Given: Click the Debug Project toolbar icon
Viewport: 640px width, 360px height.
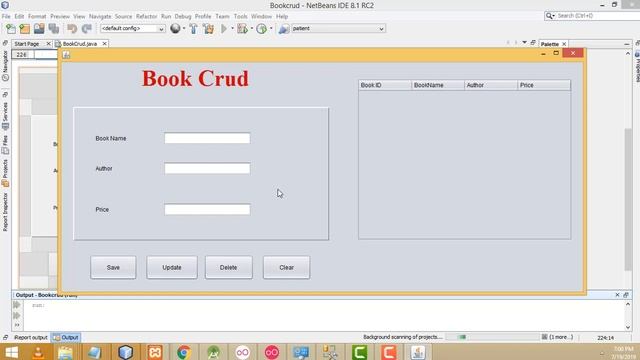Looking at the screenshot, I should [242, 29].
